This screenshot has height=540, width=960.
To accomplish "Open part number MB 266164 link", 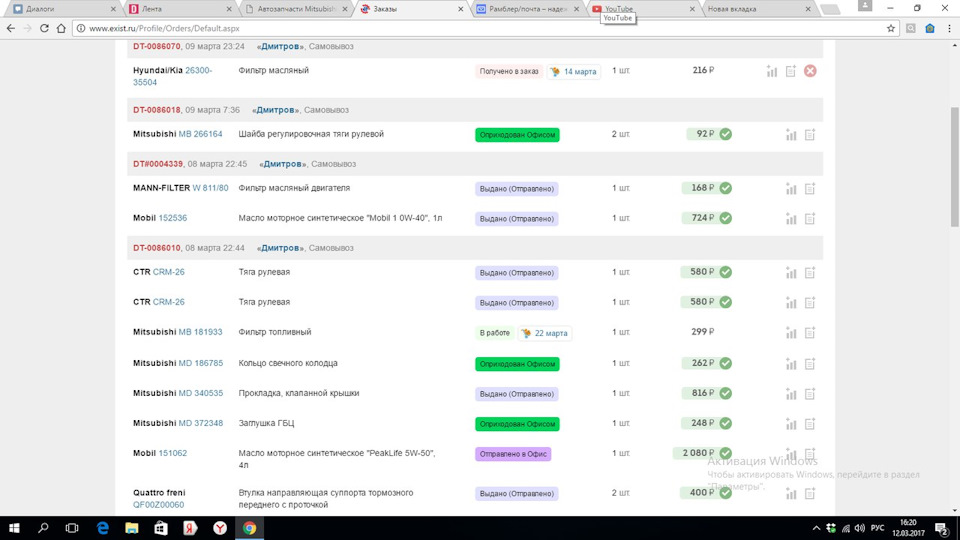I will point(200,134).
